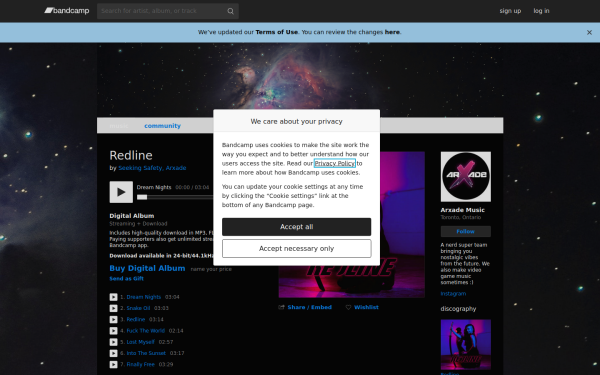600x375 pixels.
Task: Open the Into The Sunset track link
Action: (x=146, y=353)
